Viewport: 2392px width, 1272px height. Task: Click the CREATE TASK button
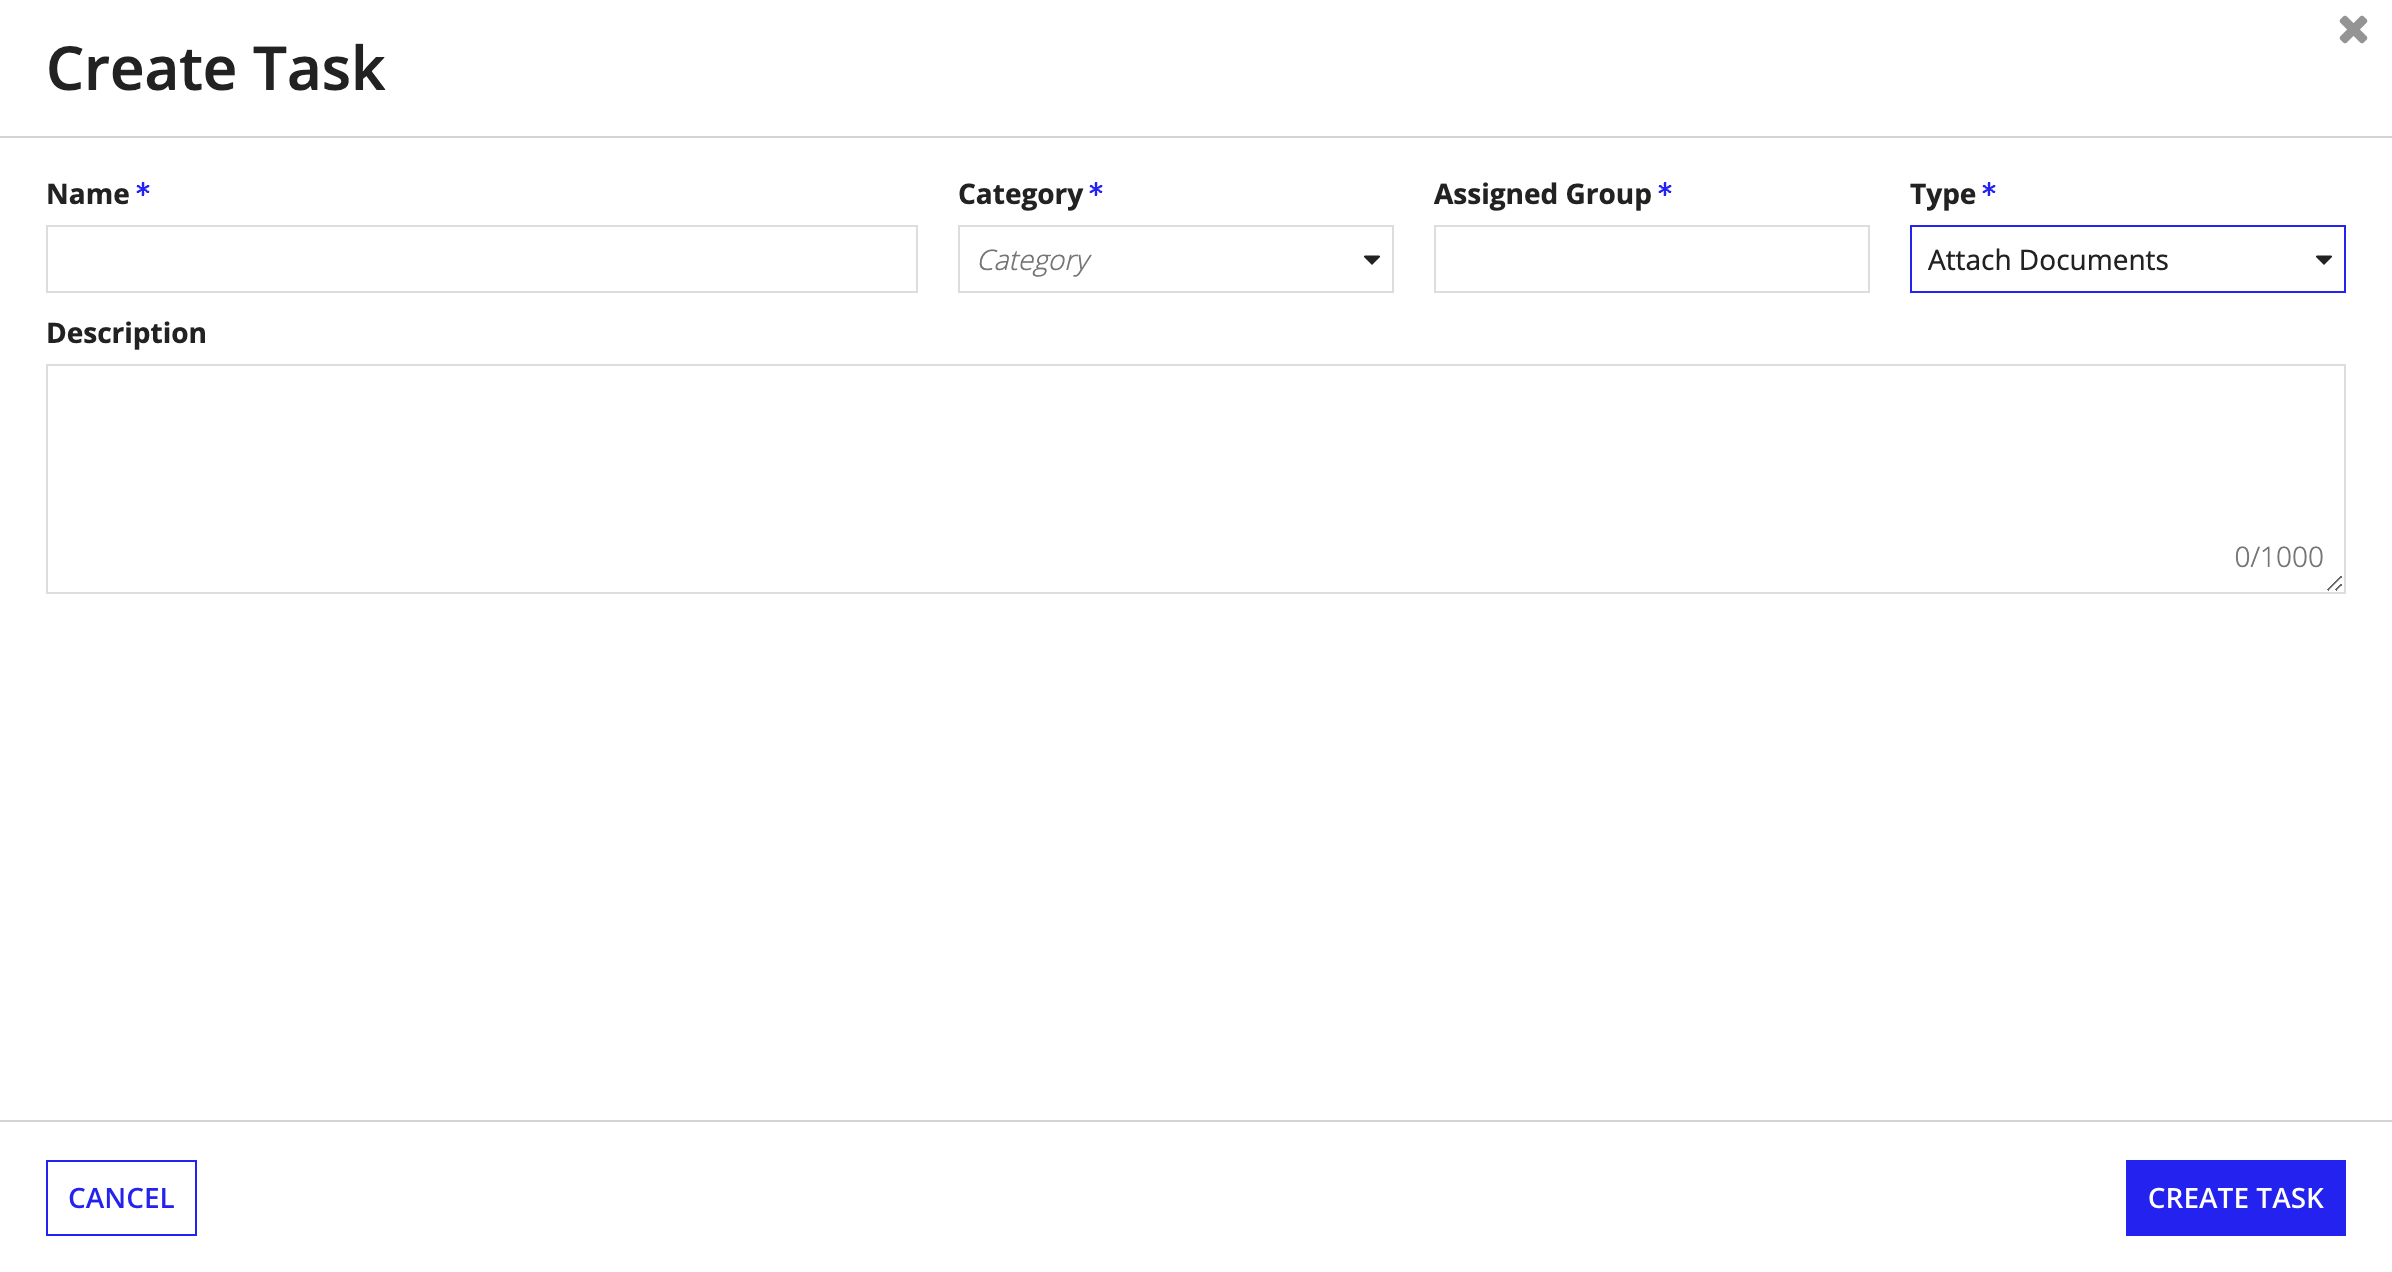pos(2237,1198)
